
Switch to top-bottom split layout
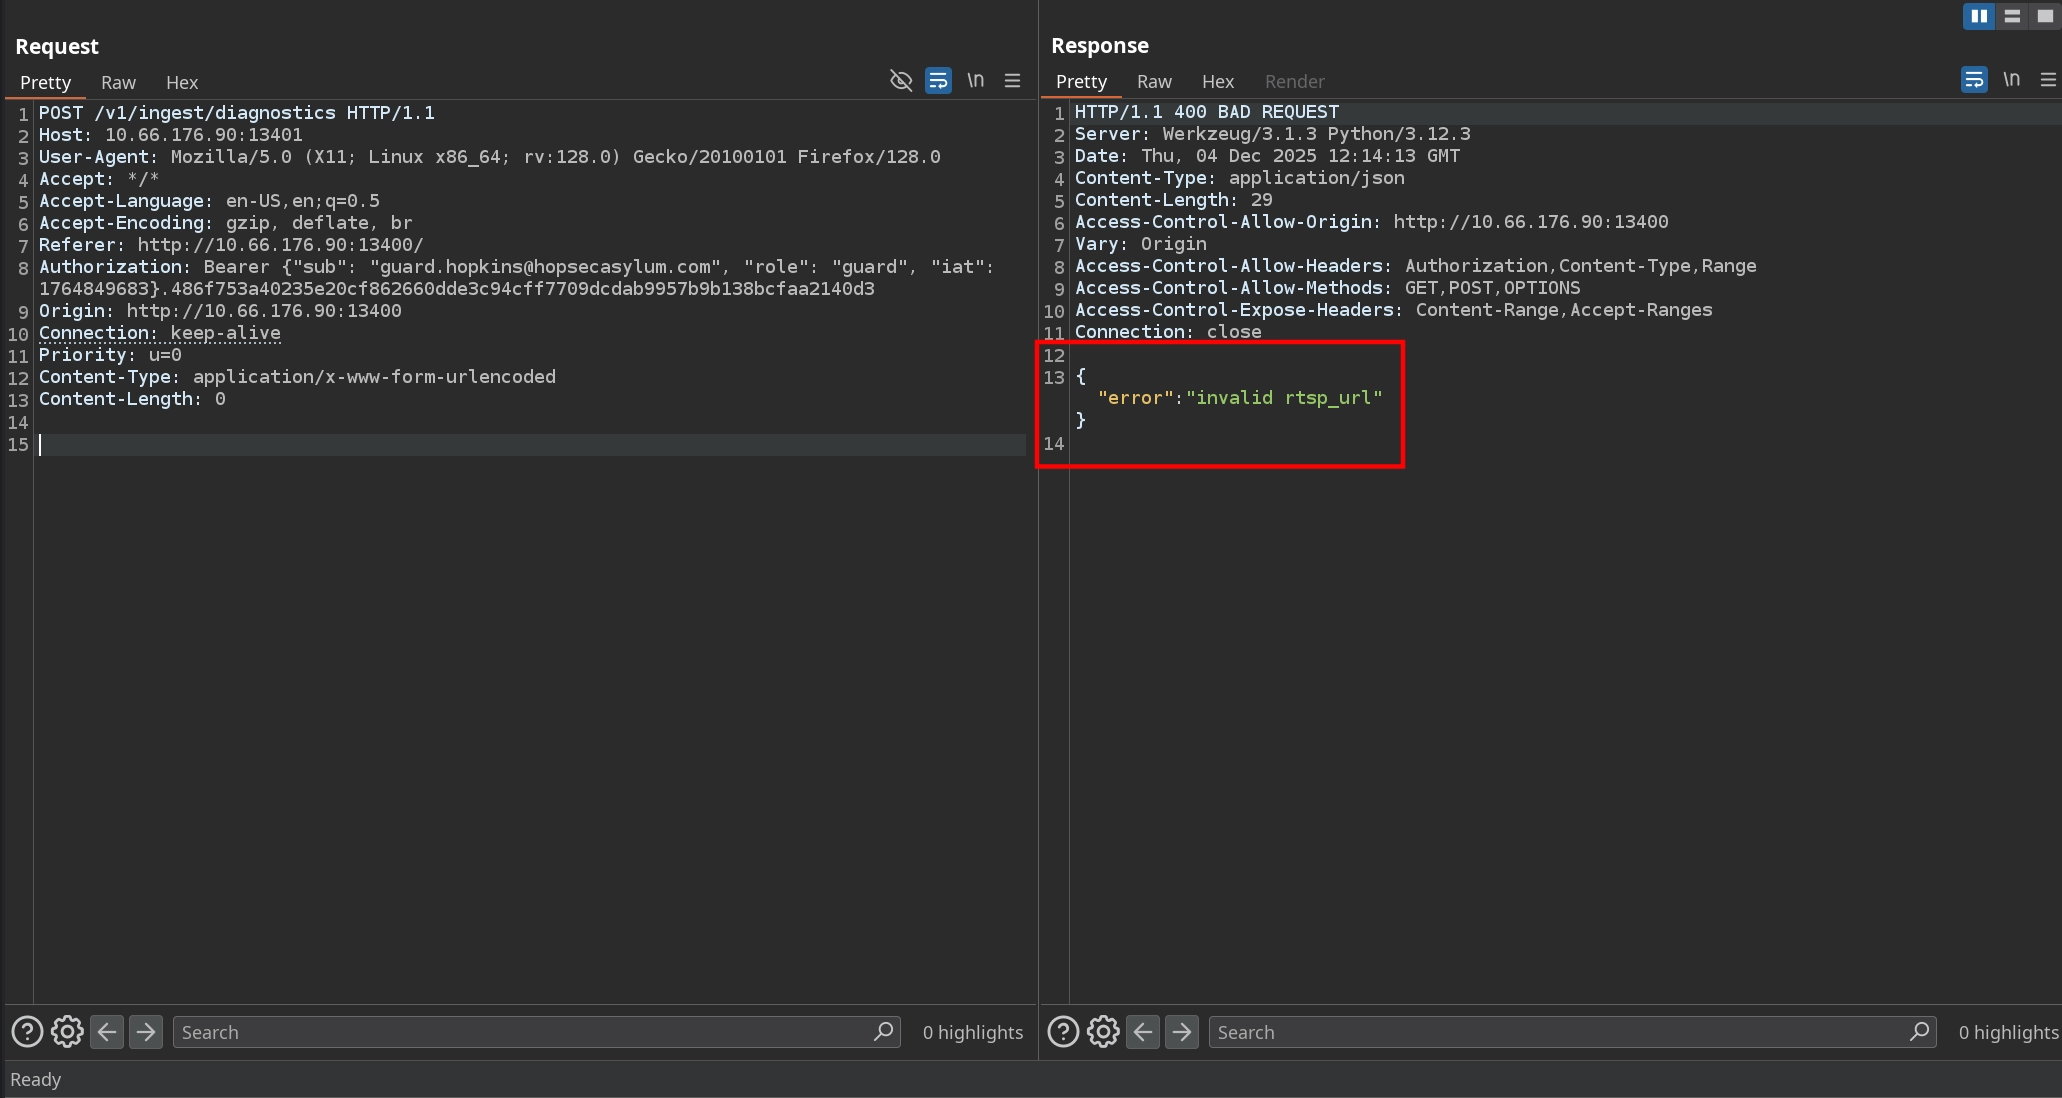(x=2012, y=16)
